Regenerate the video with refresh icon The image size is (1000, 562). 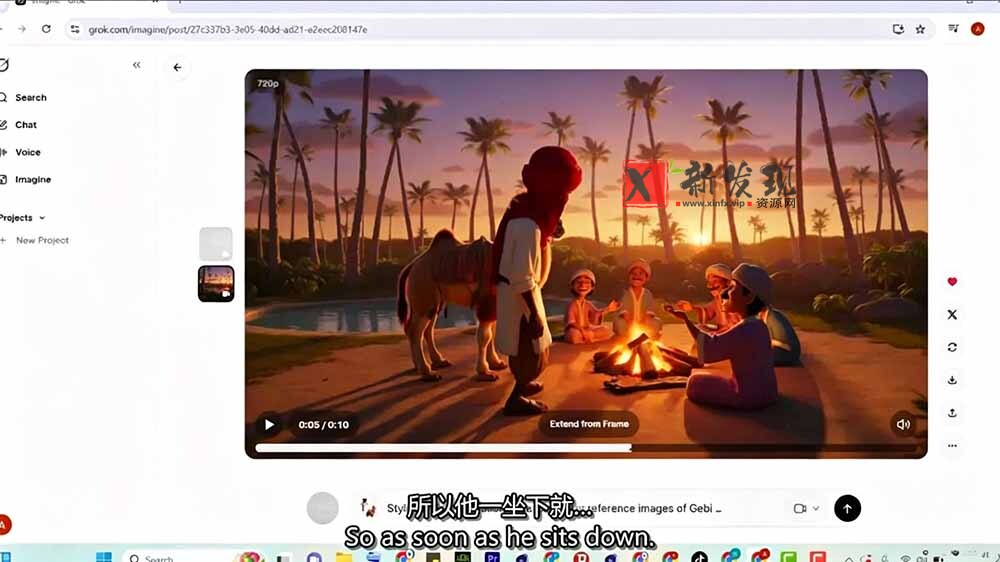[952, 347]
